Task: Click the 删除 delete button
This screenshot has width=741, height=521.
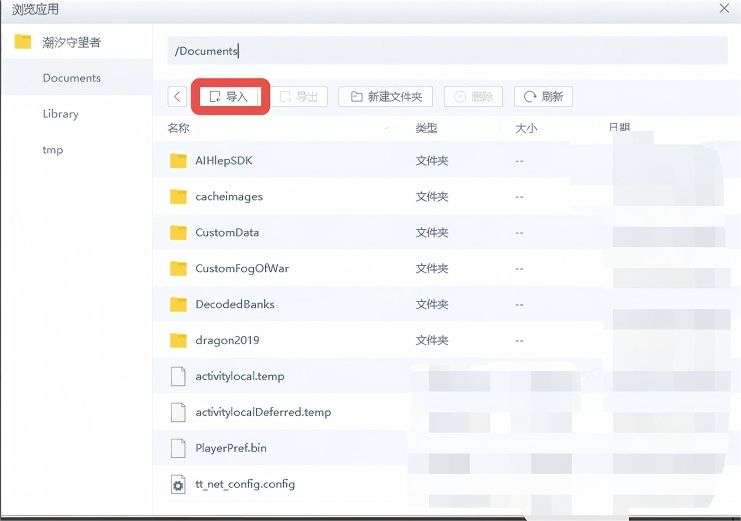Action: pos(473,96)
